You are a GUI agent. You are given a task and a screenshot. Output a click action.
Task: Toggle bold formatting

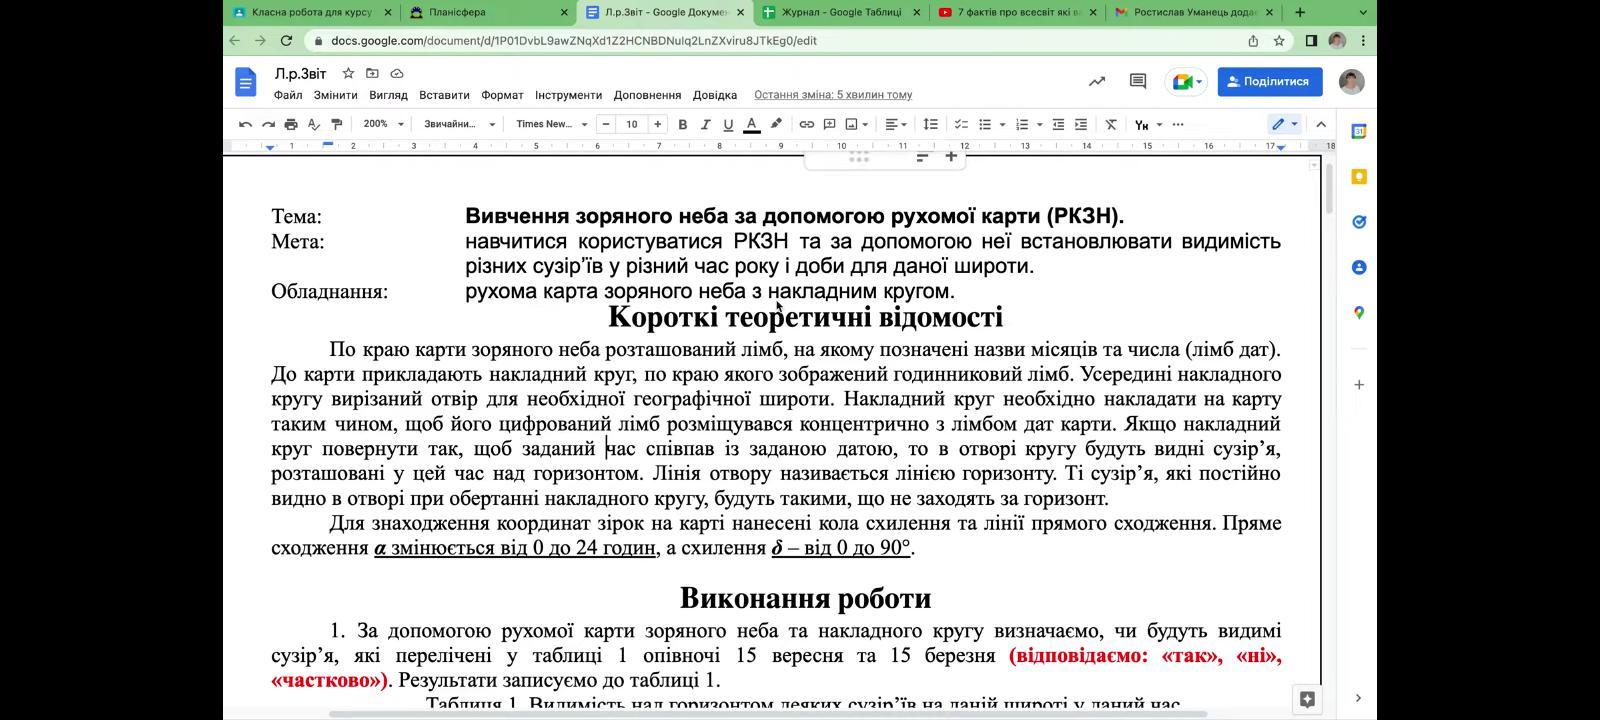tap(683, 124)
